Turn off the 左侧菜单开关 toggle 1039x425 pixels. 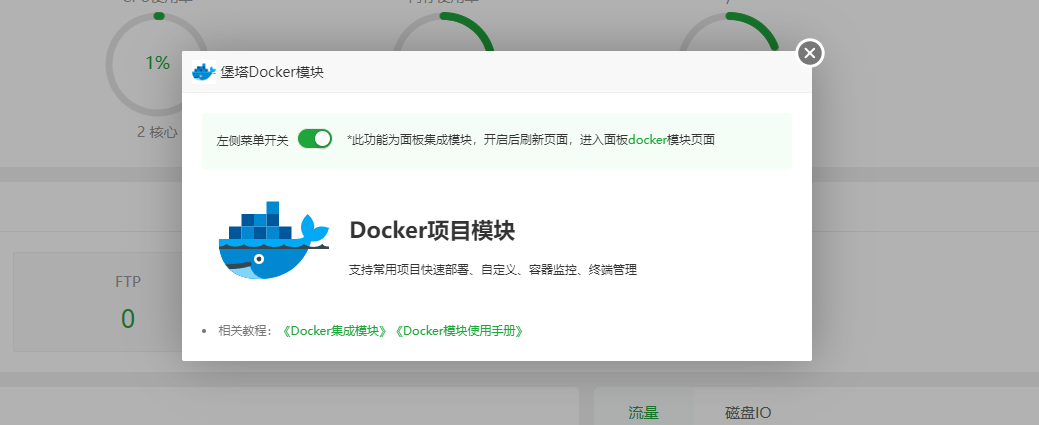[x=315, y=139]
